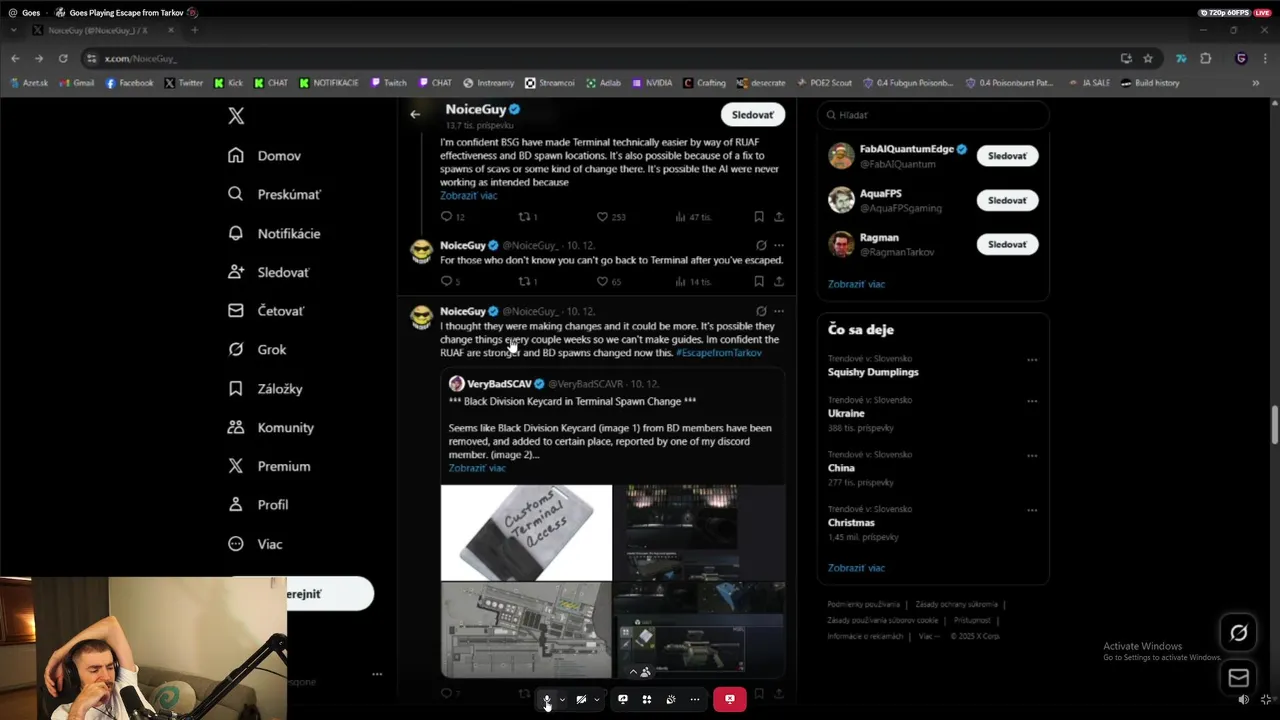Screen dimensions: 1280x720
Task: Open more options for the Ukraine trend
Action: point(1032,400)
